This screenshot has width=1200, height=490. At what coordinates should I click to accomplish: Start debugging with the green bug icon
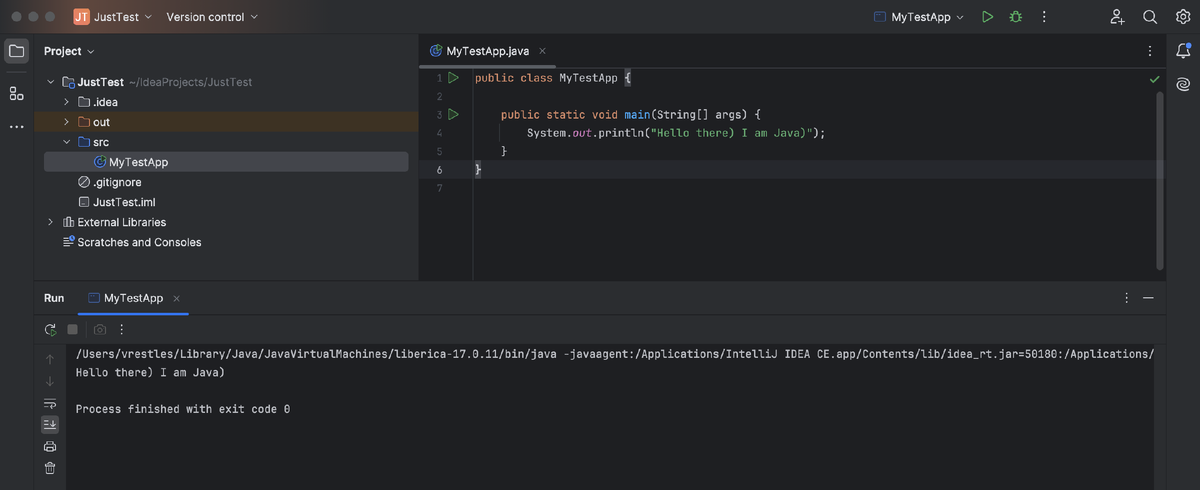point(1016,17)
